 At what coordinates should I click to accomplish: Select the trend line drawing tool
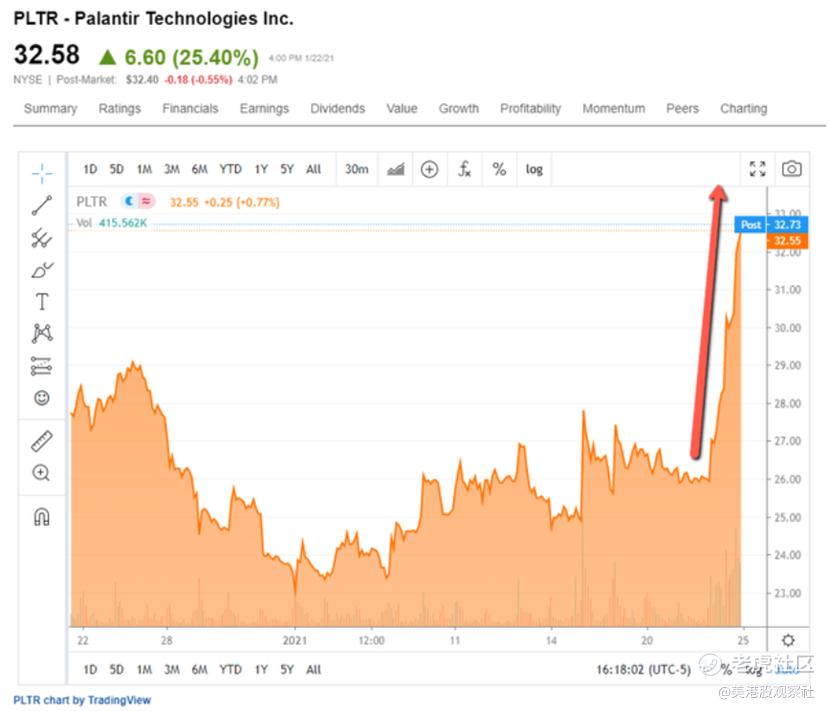click(x=42, y=206)
